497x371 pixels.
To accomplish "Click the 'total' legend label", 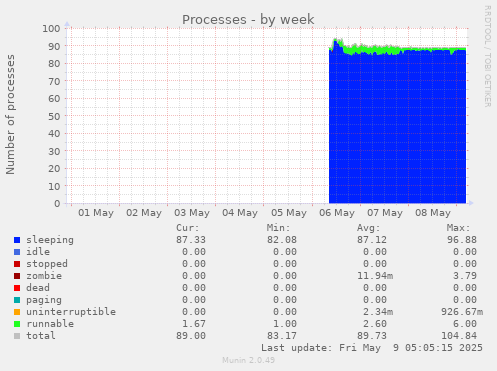I will tap(41, 336).
